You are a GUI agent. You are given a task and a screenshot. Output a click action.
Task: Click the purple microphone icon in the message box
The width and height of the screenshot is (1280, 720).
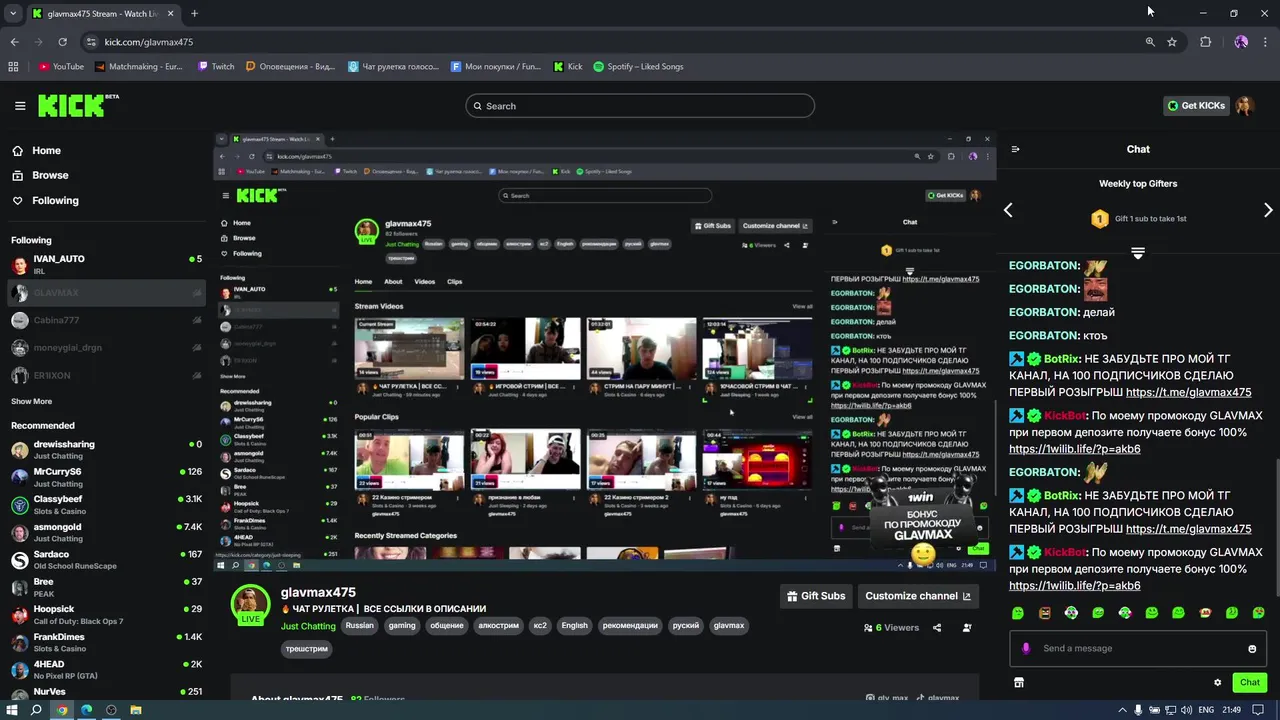[x=1026, y=648]
